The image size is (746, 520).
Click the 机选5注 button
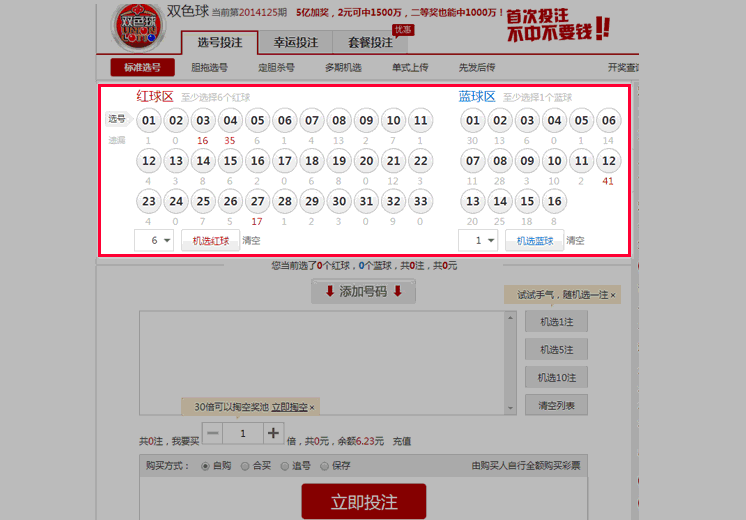[557, 350]
